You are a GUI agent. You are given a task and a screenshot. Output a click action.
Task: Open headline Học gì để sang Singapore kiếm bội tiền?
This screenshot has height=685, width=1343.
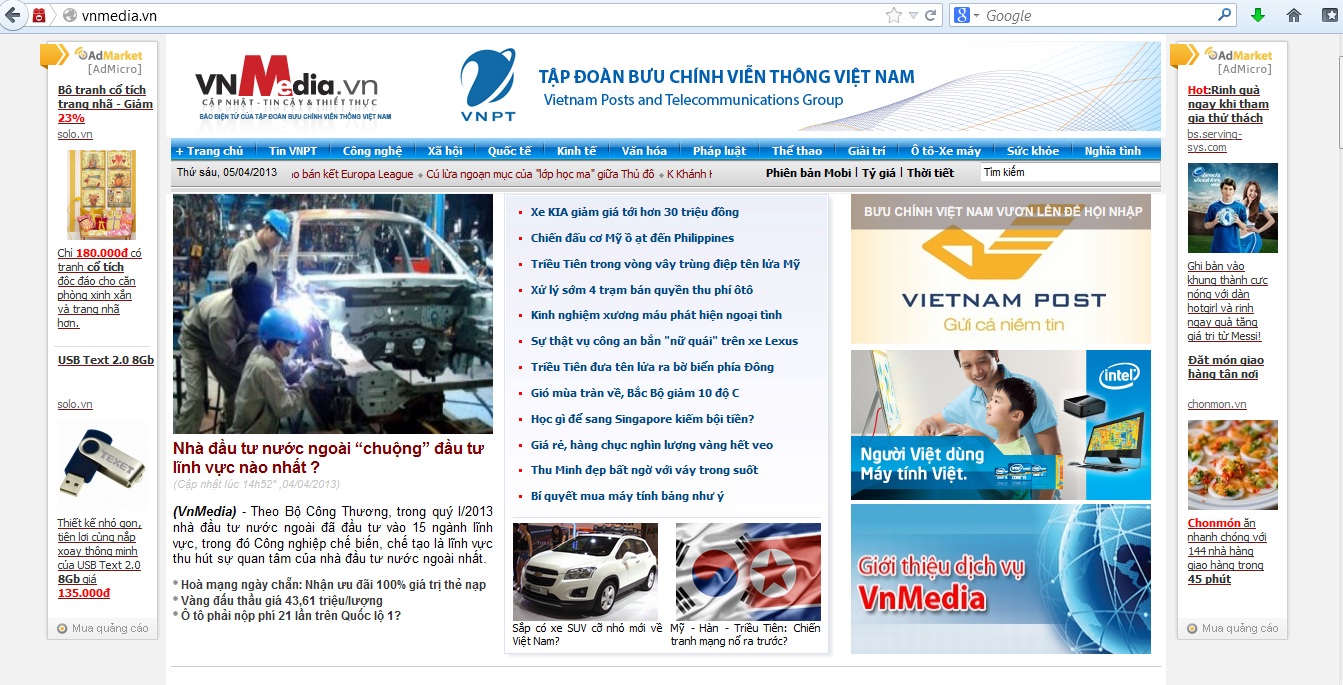click(642, 419)
